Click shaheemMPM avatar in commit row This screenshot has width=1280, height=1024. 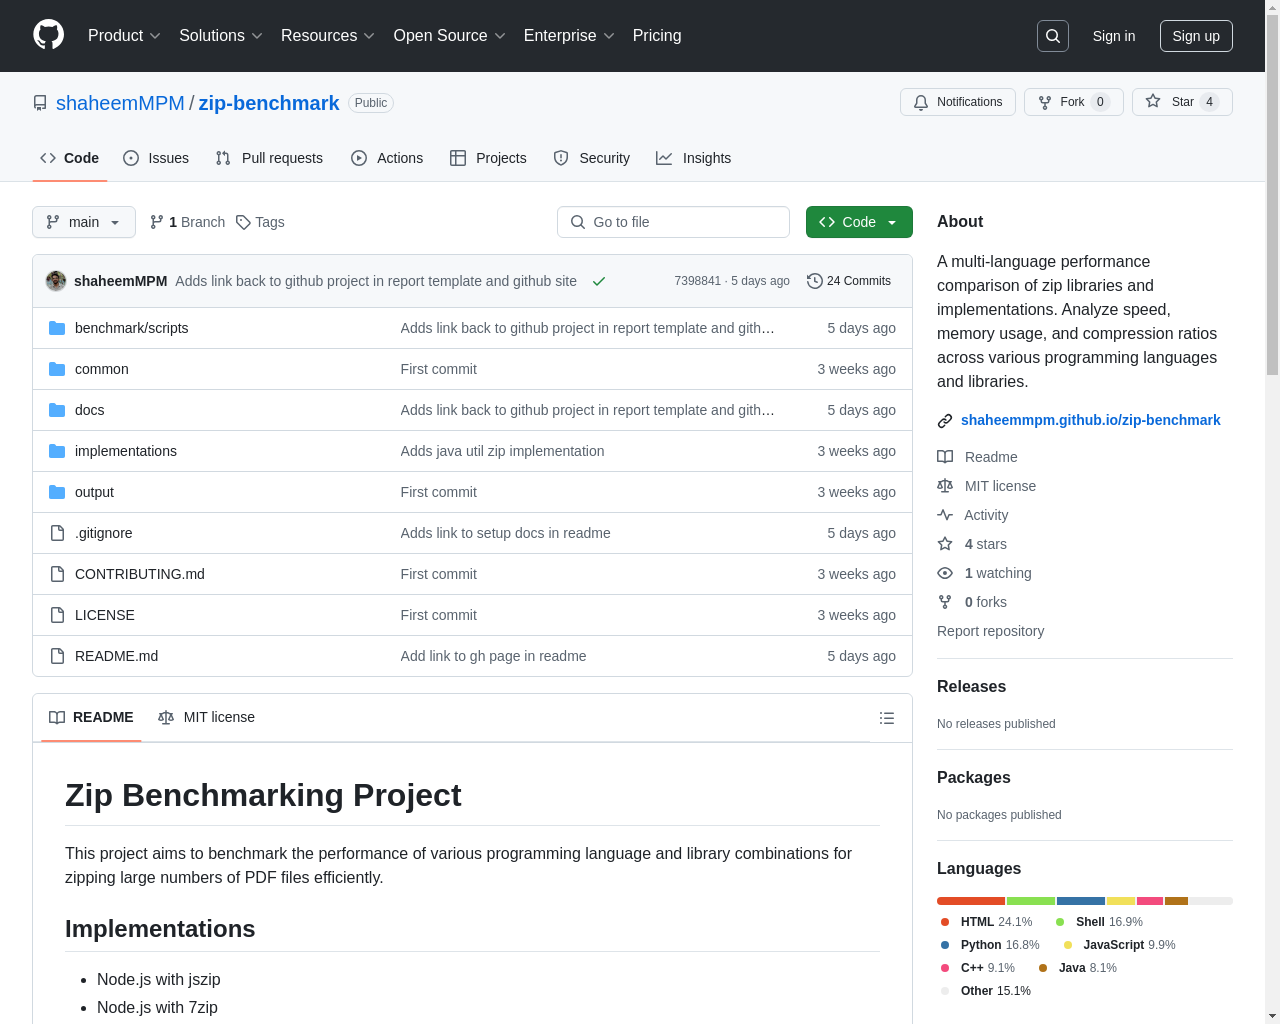(56, 281)
